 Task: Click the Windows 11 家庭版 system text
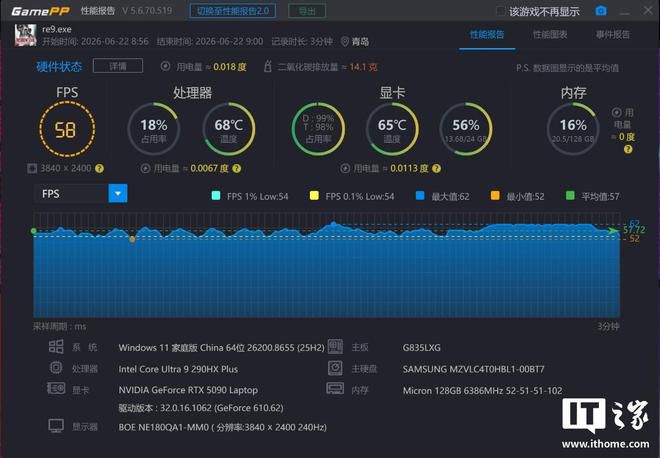click(x=221, y=348)
